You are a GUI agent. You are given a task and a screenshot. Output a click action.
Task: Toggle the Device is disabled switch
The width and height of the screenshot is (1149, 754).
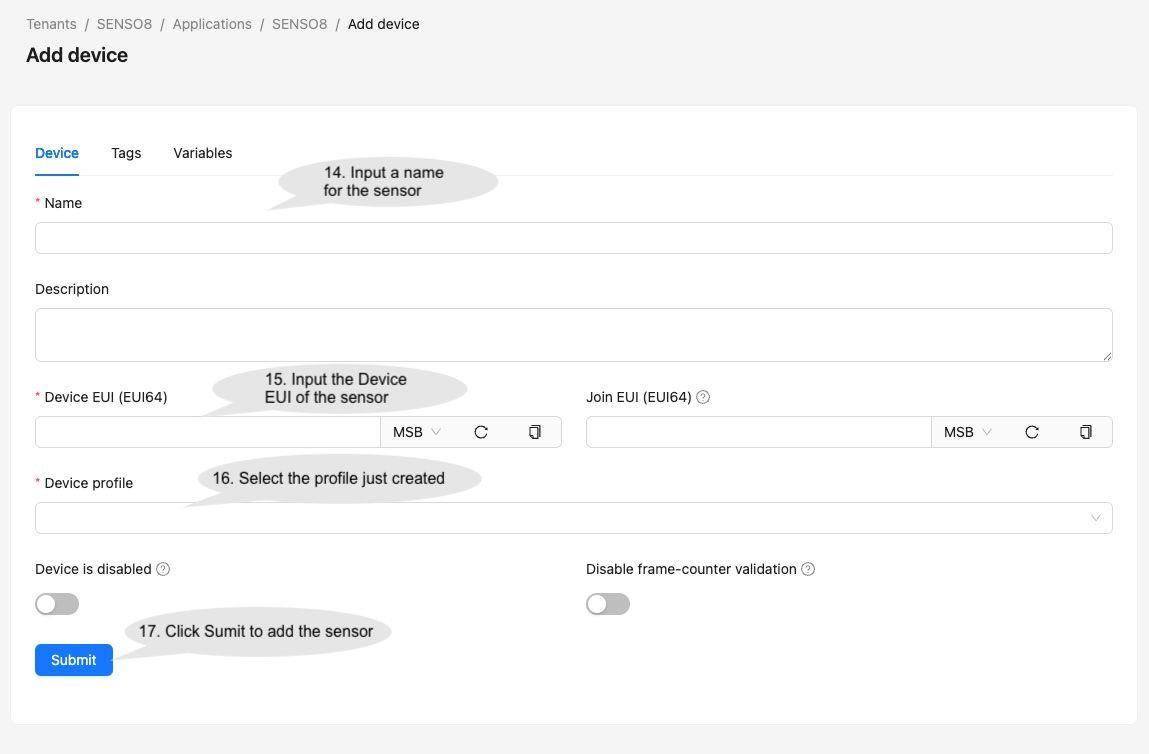(57, 604)
